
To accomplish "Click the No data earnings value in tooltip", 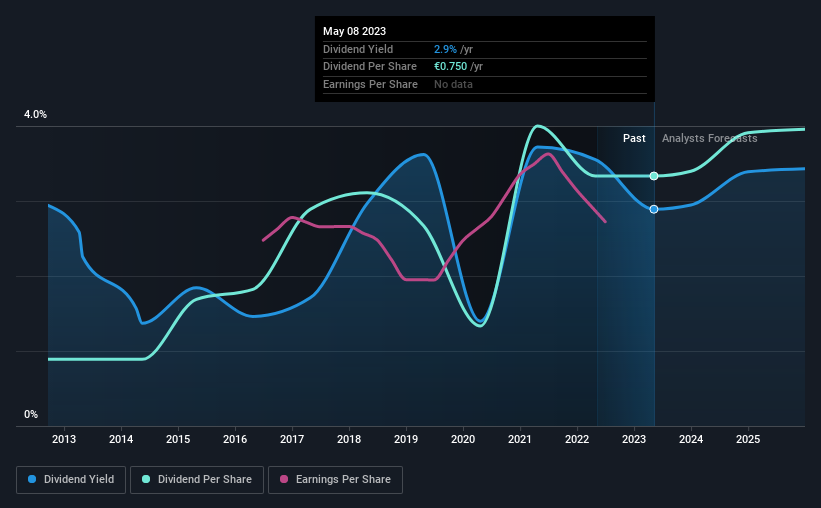I will coord(453,84).
